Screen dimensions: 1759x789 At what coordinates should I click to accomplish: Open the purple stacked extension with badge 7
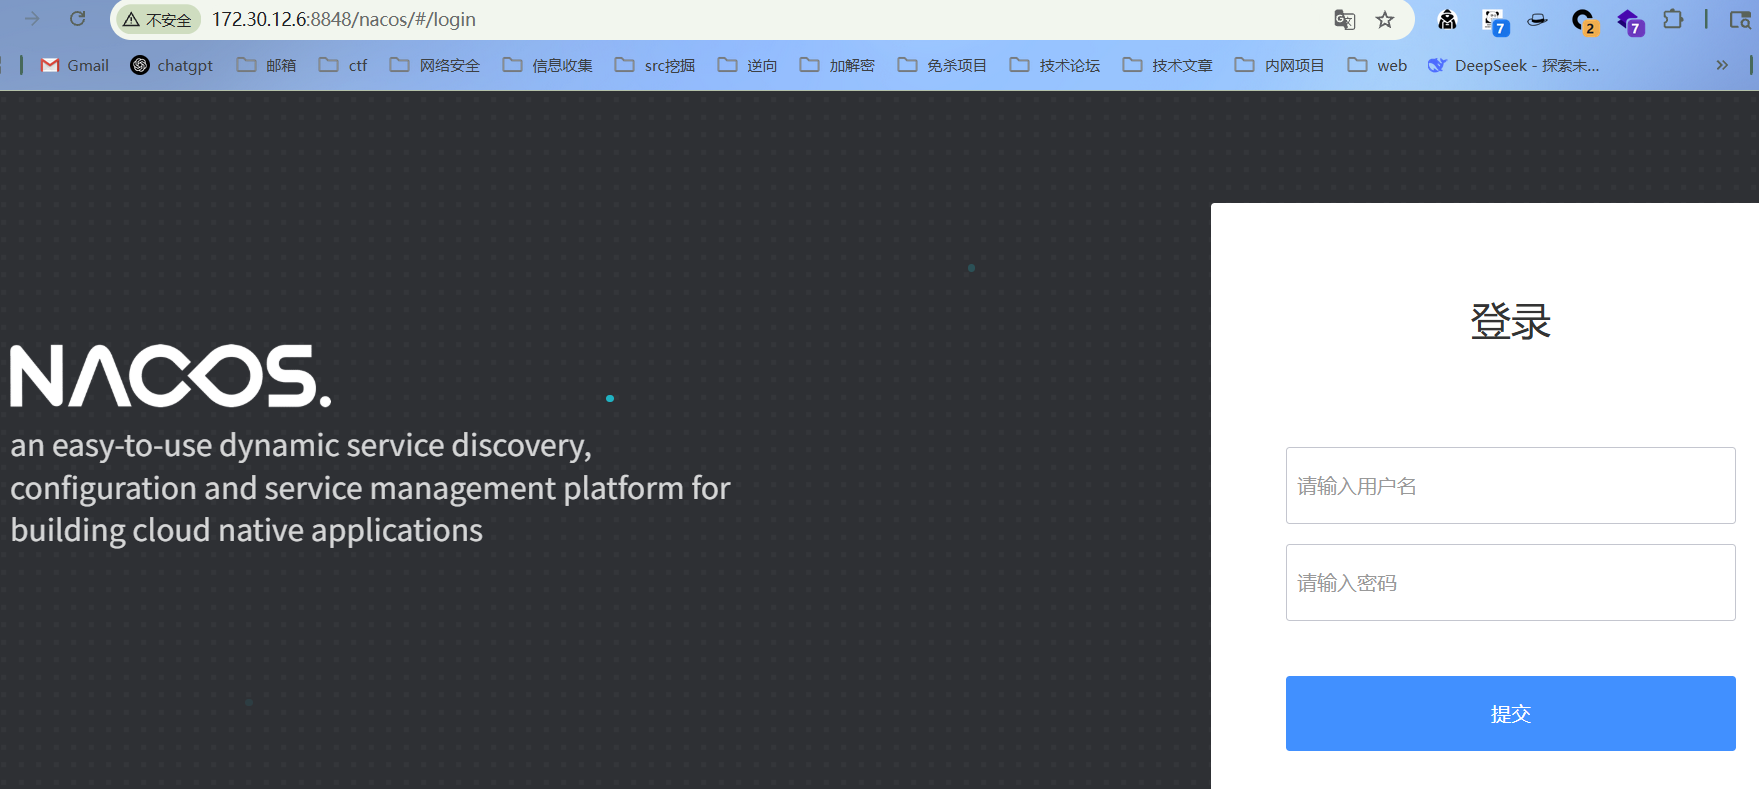(x=1630, y=21)
